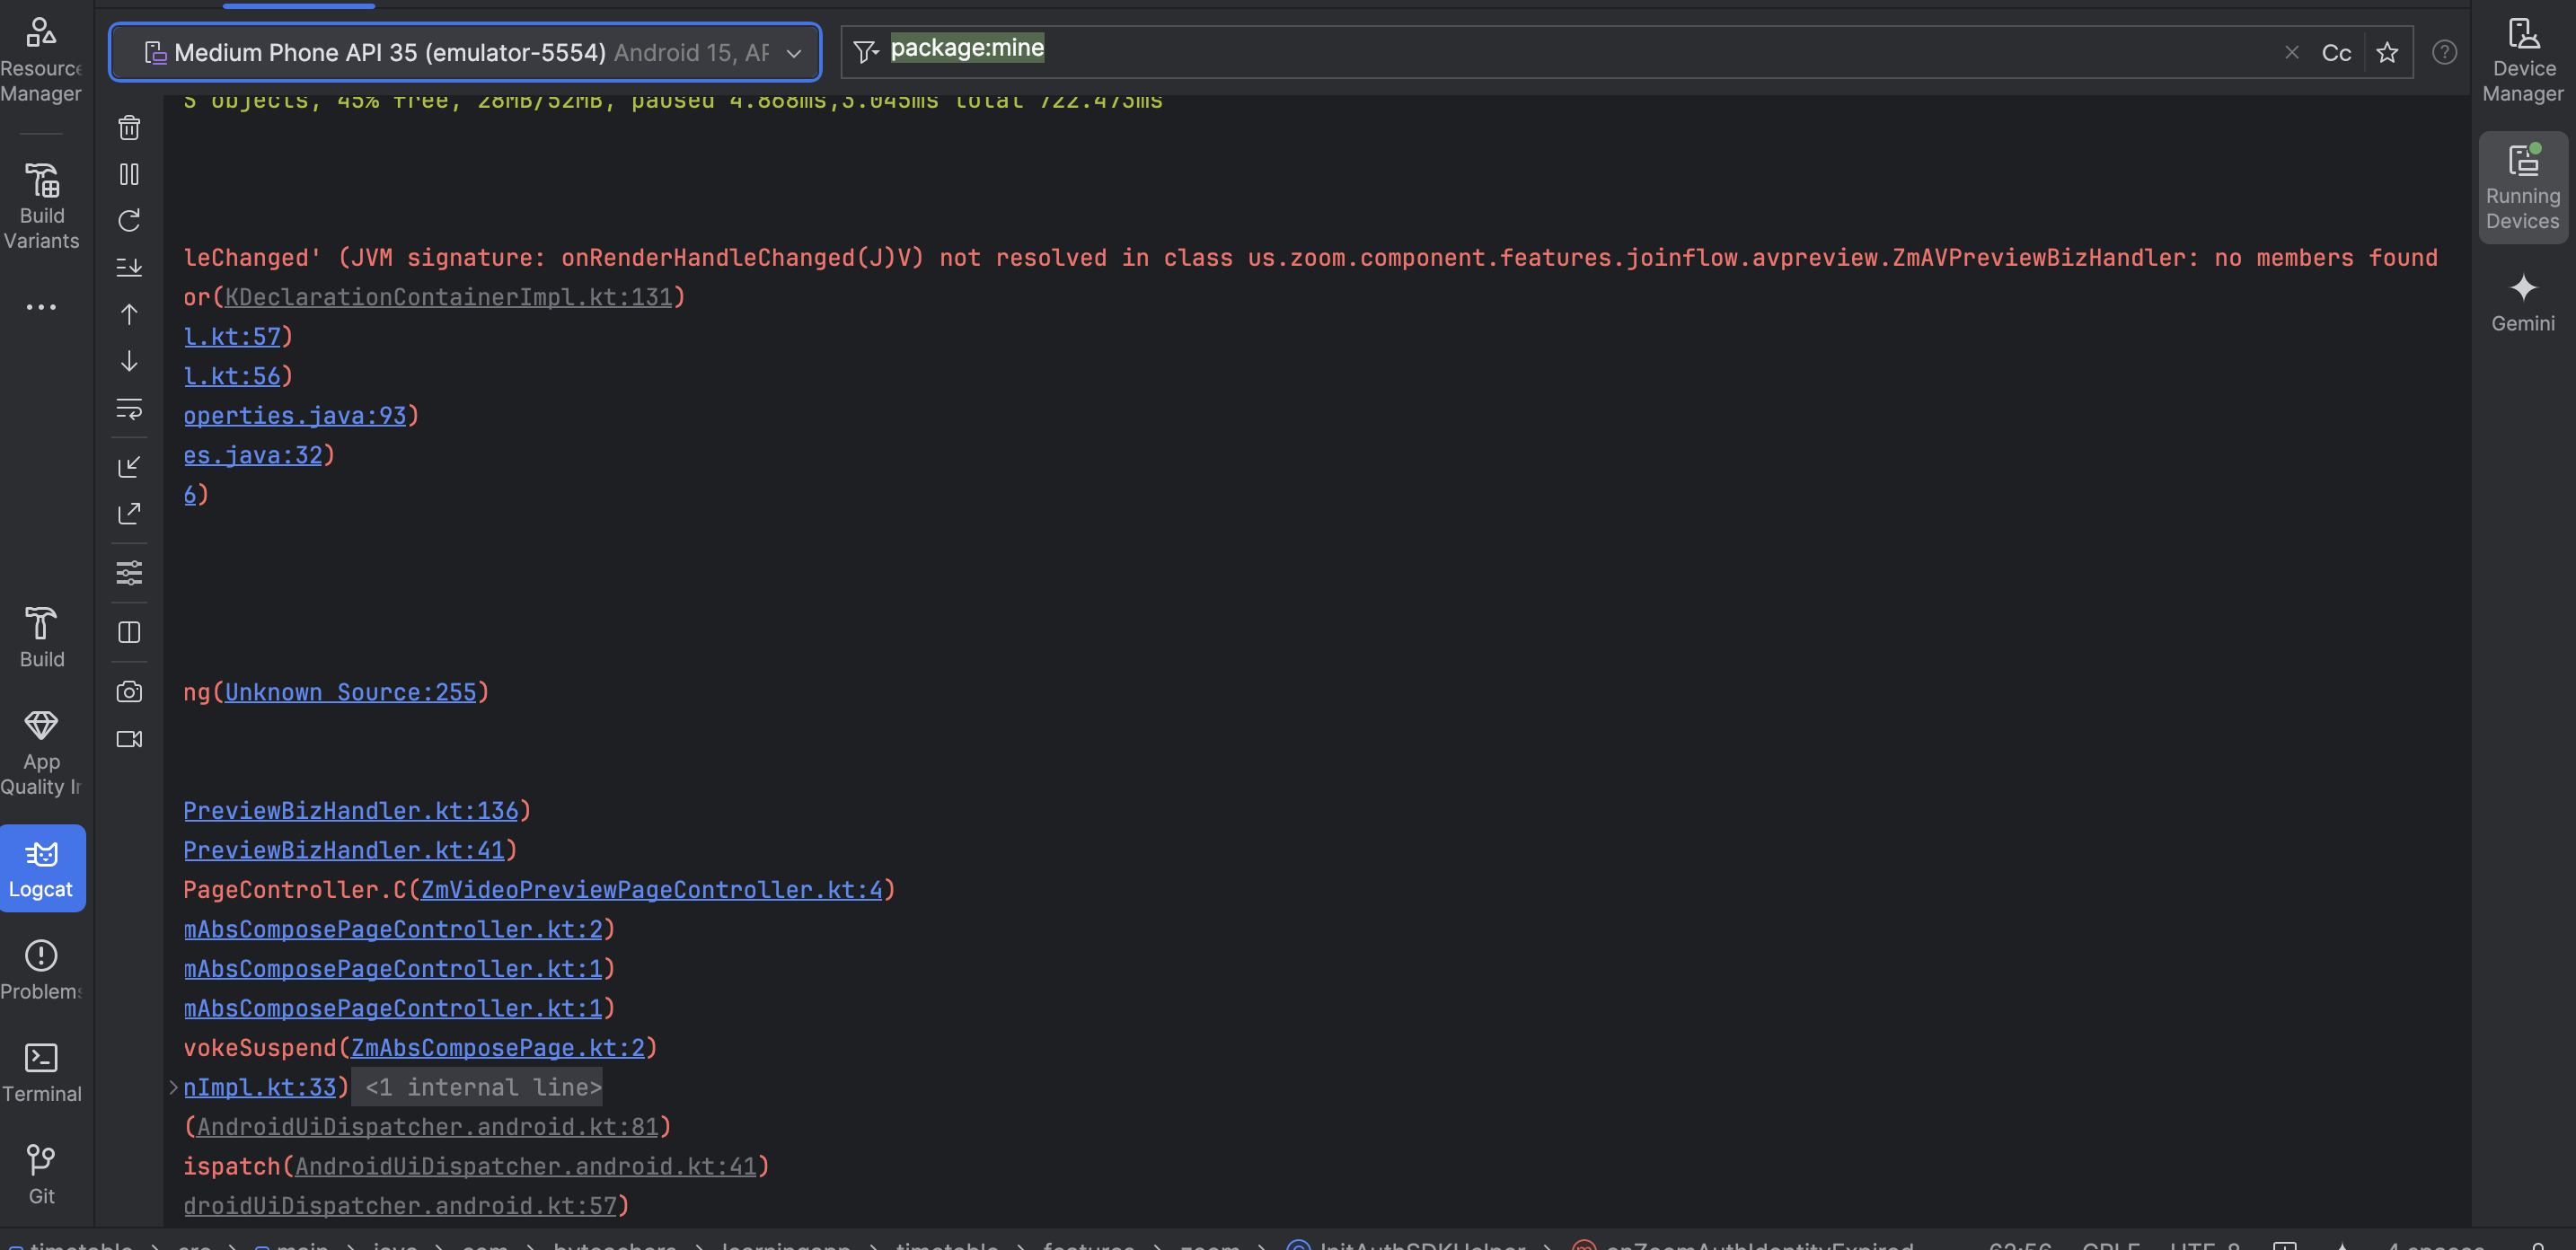The width and height of the screenshot is (2576, 1250).
Task: Restart logcat with the refresh icon
Action: 129,220
